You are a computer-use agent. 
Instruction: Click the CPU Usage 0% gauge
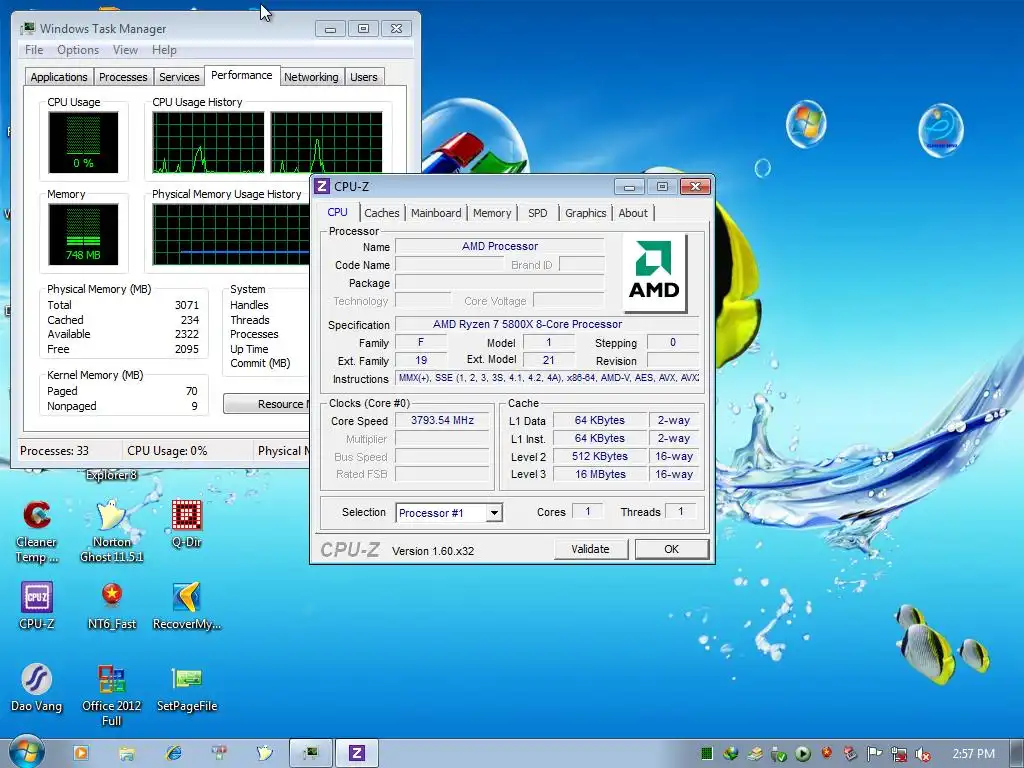pos(83,142)
